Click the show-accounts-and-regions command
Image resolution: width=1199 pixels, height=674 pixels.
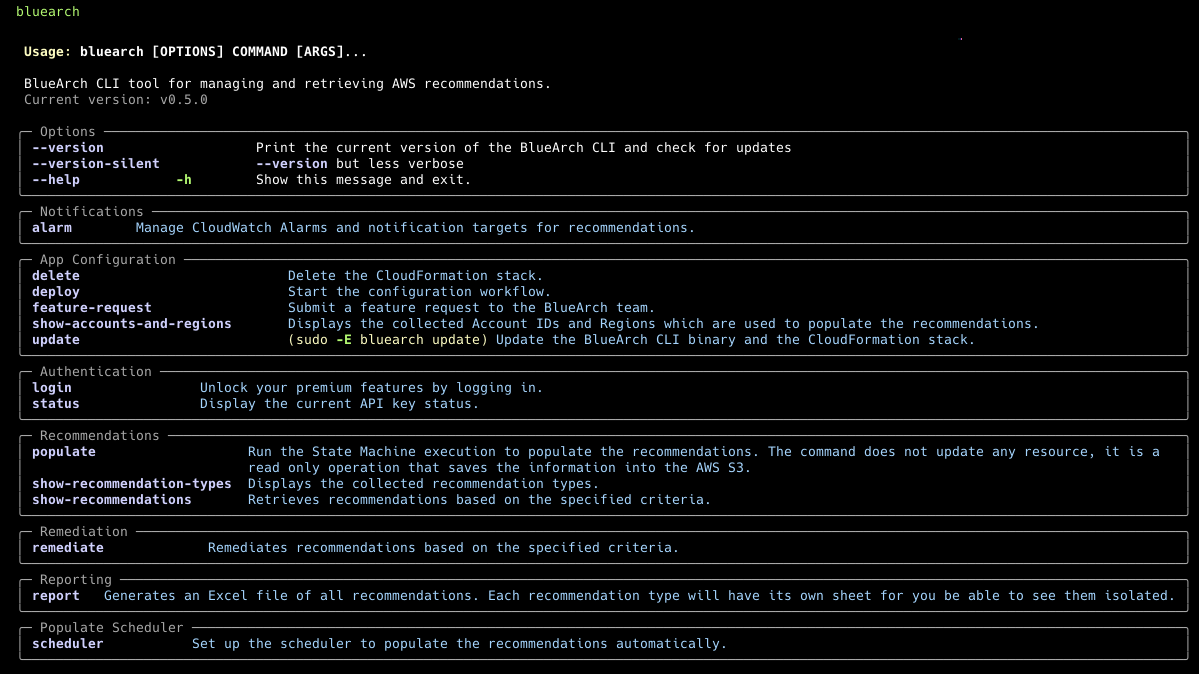pos(131,323)
